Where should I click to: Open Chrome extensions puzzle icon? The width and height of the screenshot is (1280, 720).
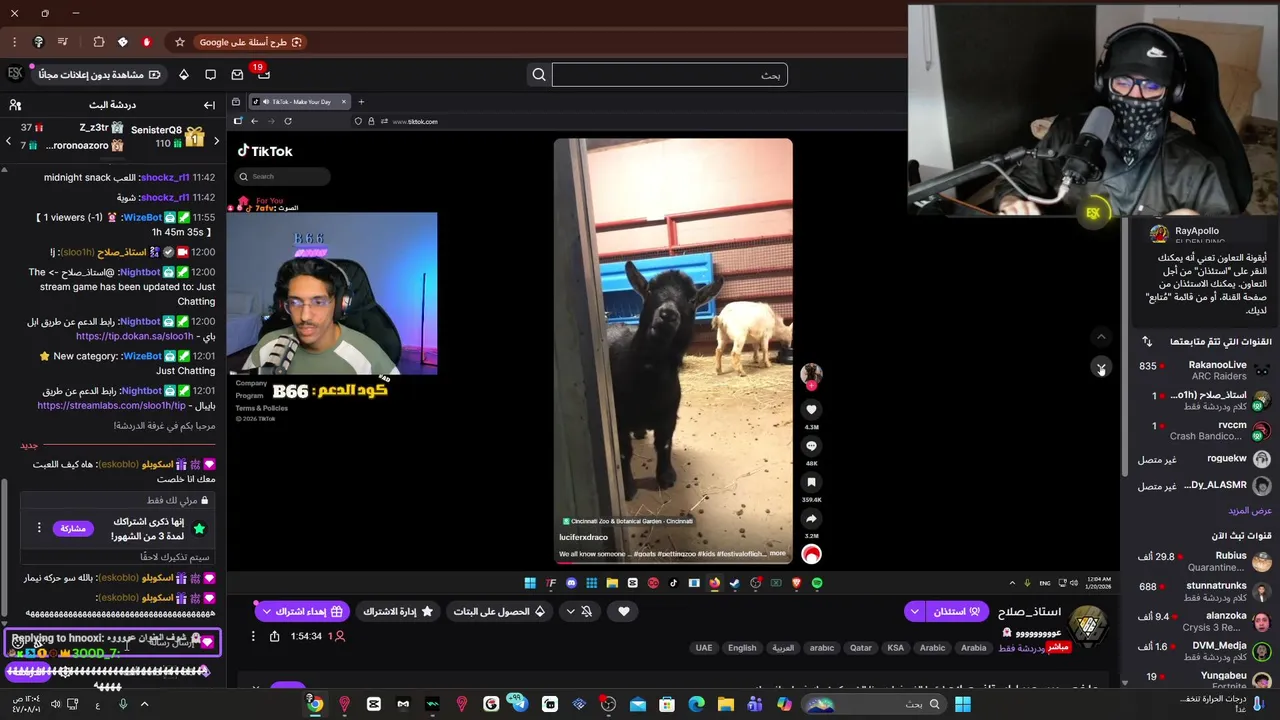click(99, 42)
